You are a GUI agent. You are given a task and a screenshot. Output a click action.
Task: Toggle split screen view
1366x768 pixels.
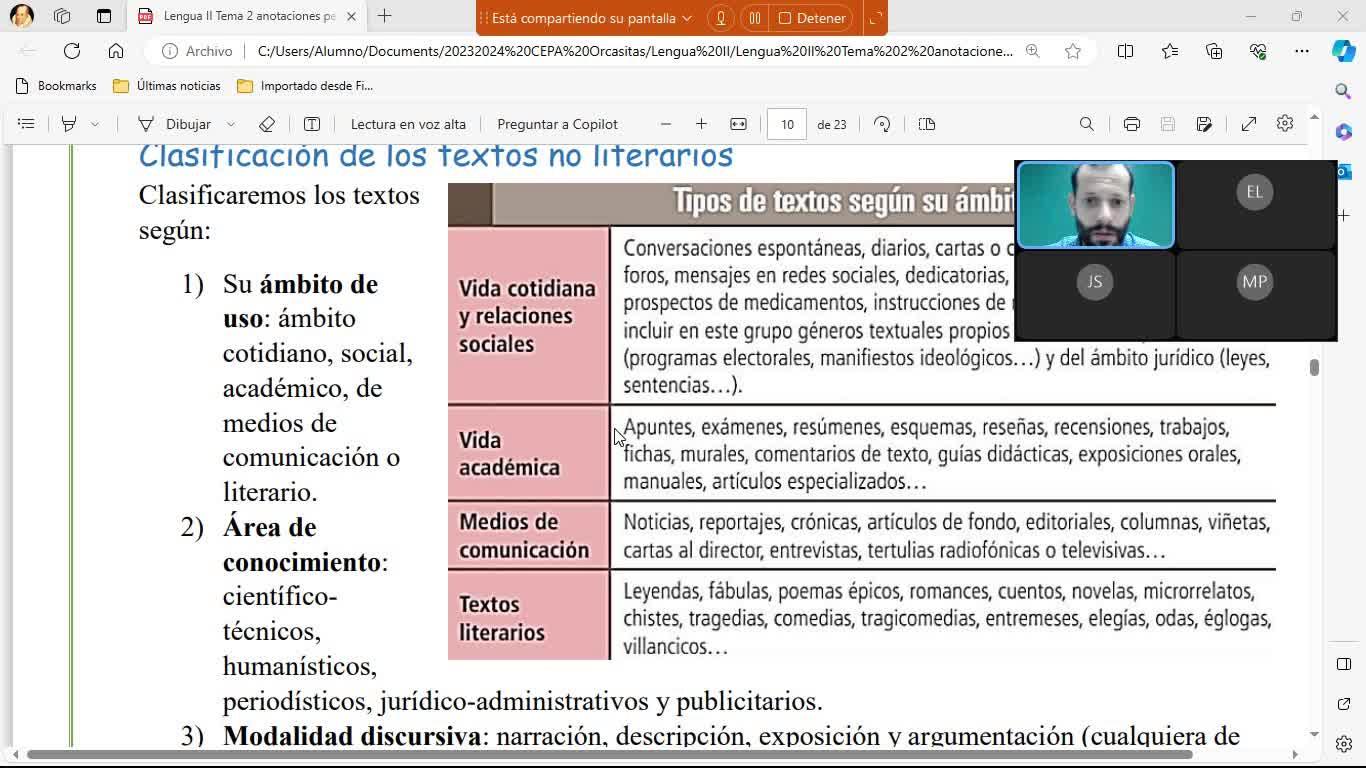point(1125,51)
